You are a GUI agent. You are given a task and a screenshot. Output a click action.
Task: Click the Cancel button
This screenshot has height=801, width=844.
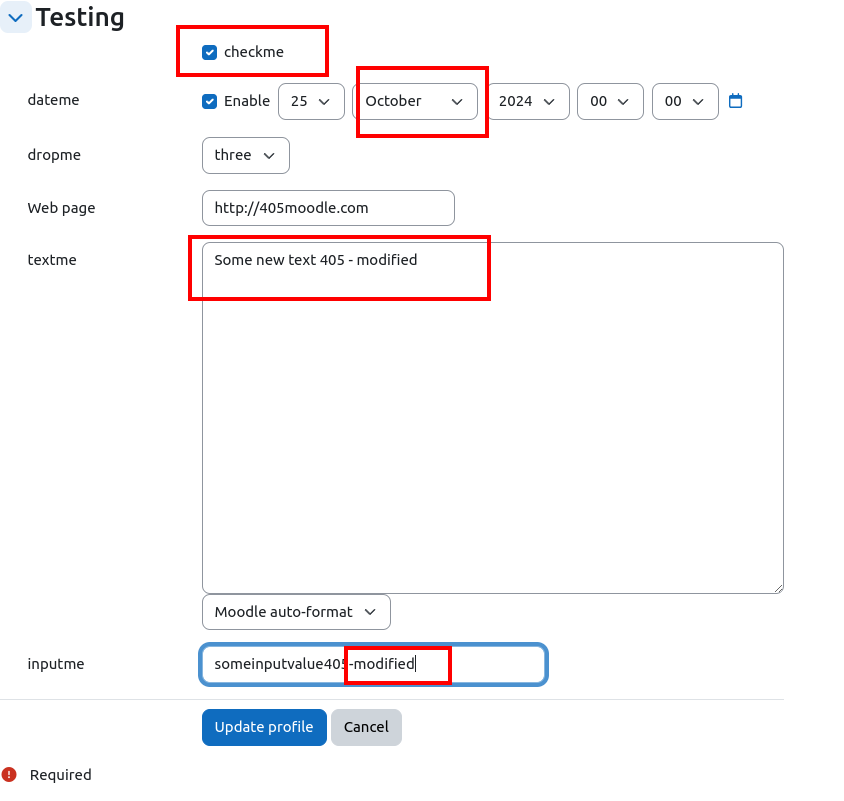pos(367,727)
